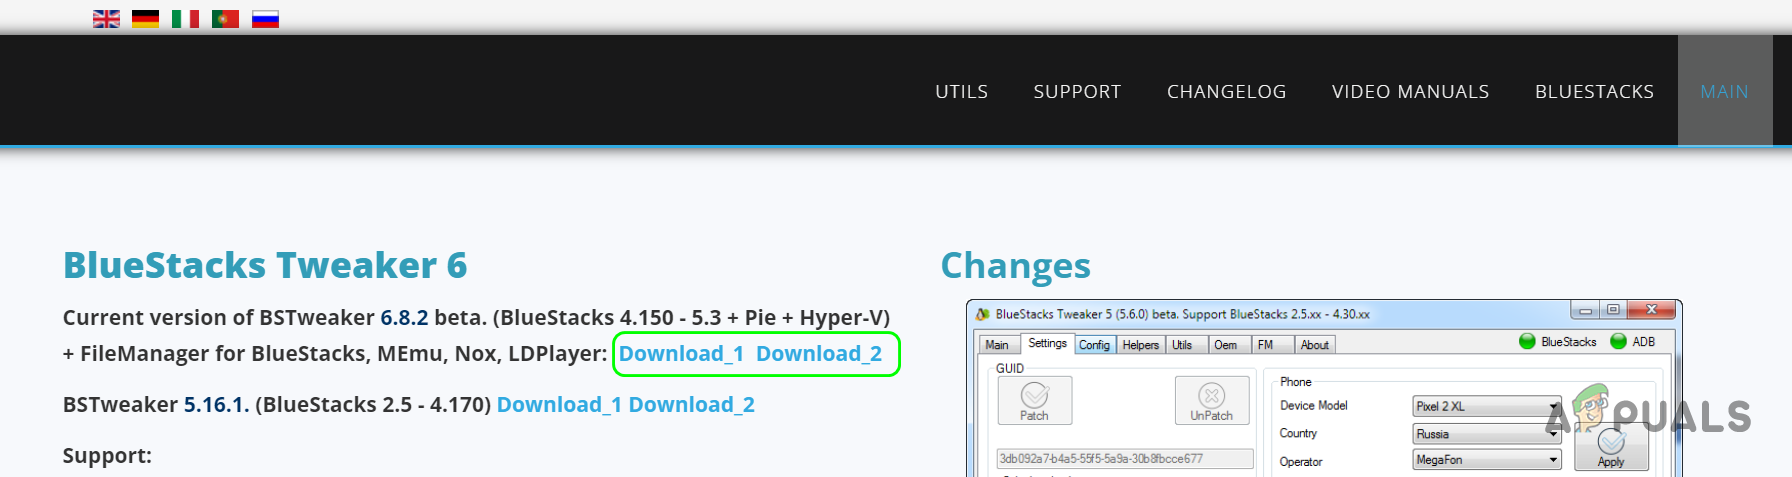
Task: Open Config tab in Tweaker window
Action: click(1094, 345)
